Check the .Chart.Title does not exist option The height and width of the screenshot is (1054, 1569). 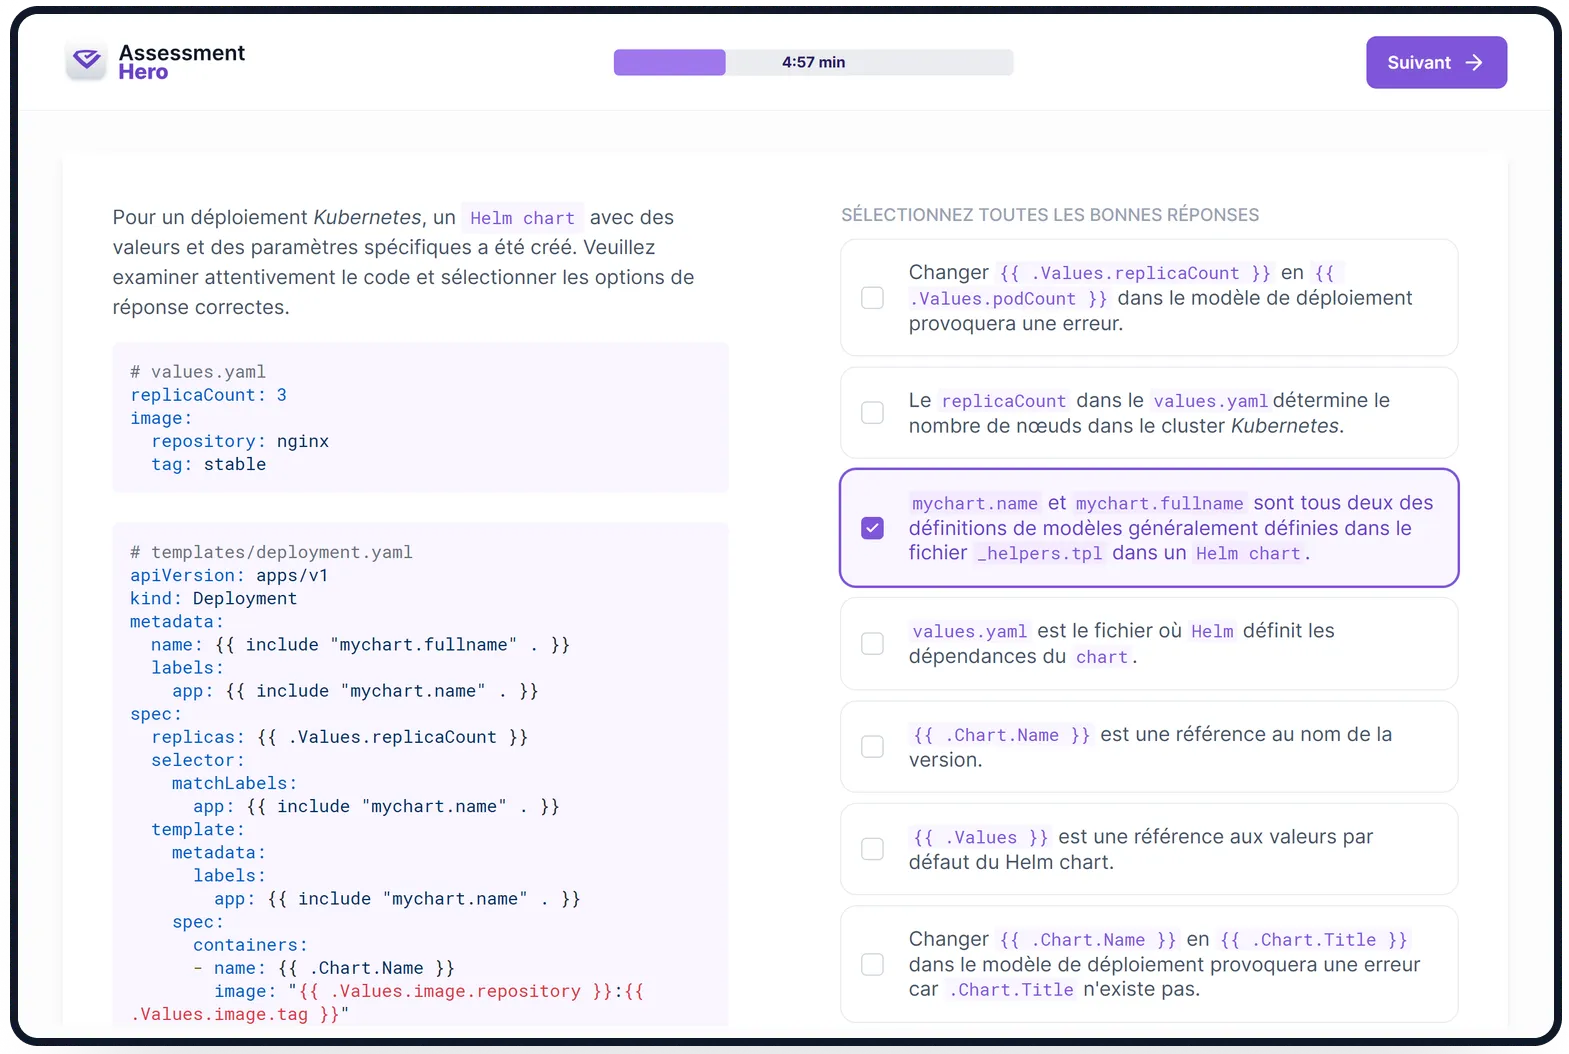coord(872,964)
